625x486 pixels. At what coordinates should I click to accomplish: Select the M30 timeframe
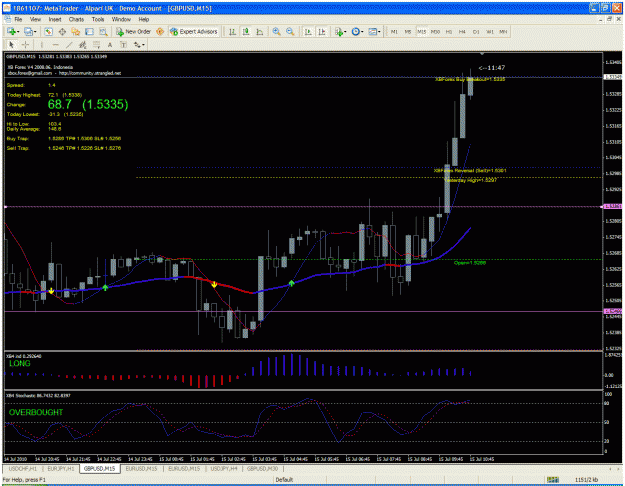click(x=435, y=31)
